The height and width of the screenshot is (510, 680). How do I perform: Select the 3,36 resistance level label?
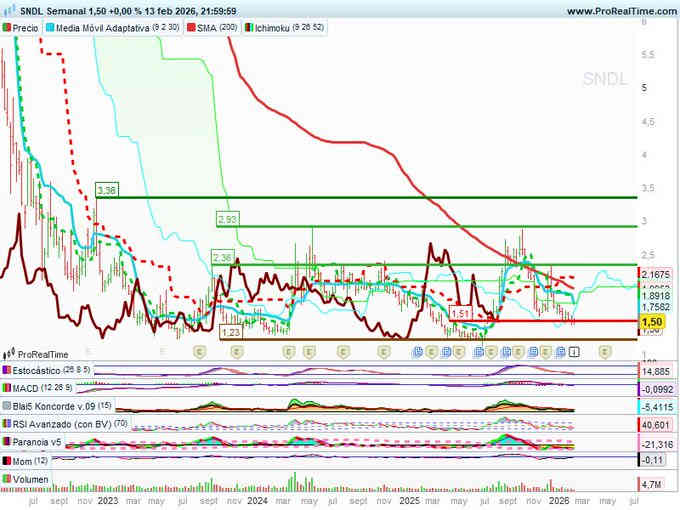107,189
